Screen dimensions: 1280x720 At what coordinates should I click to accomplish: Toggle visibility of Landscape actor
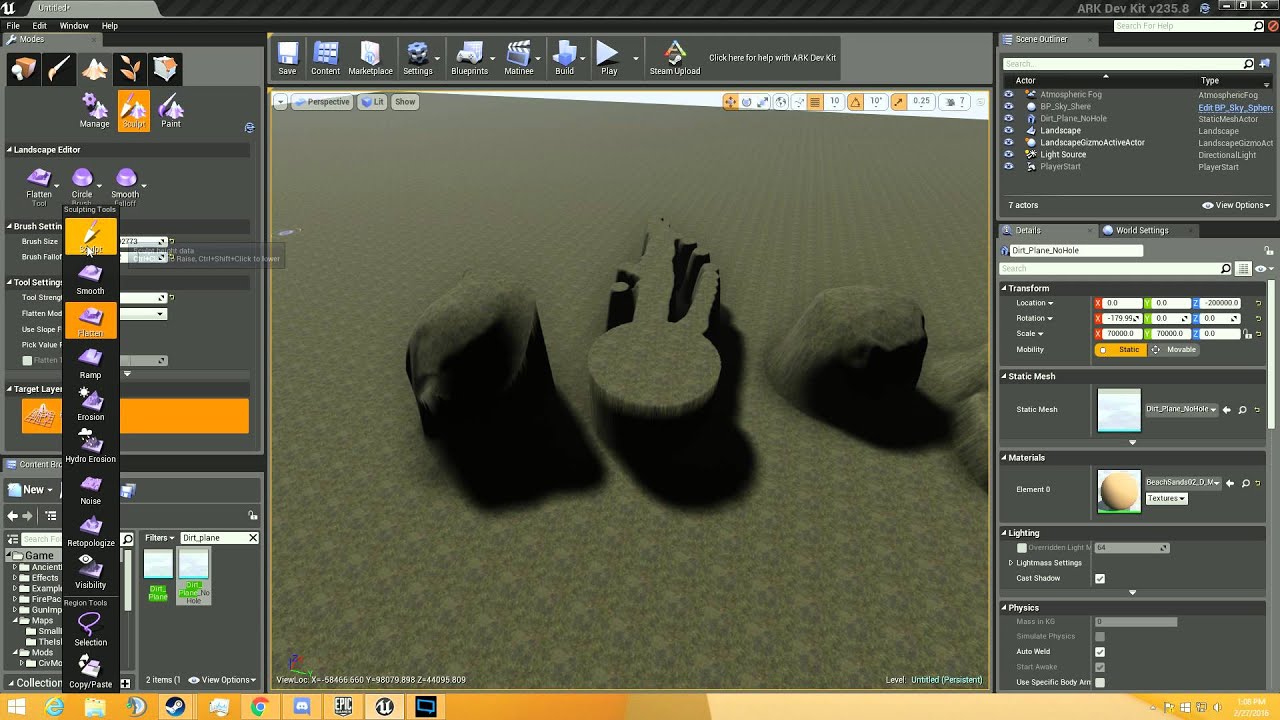click(x=1008, y=131)
